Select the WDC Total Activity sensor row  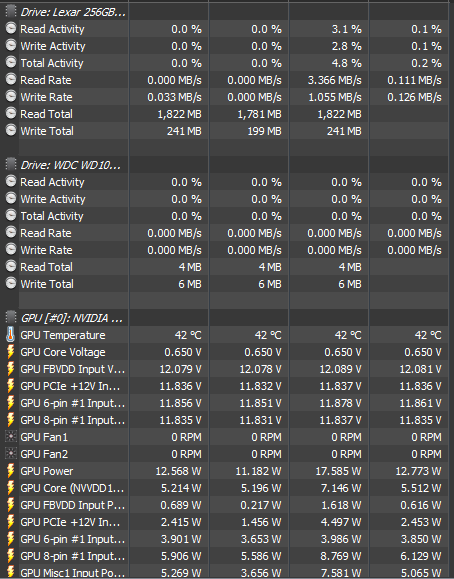coord(226,216)
